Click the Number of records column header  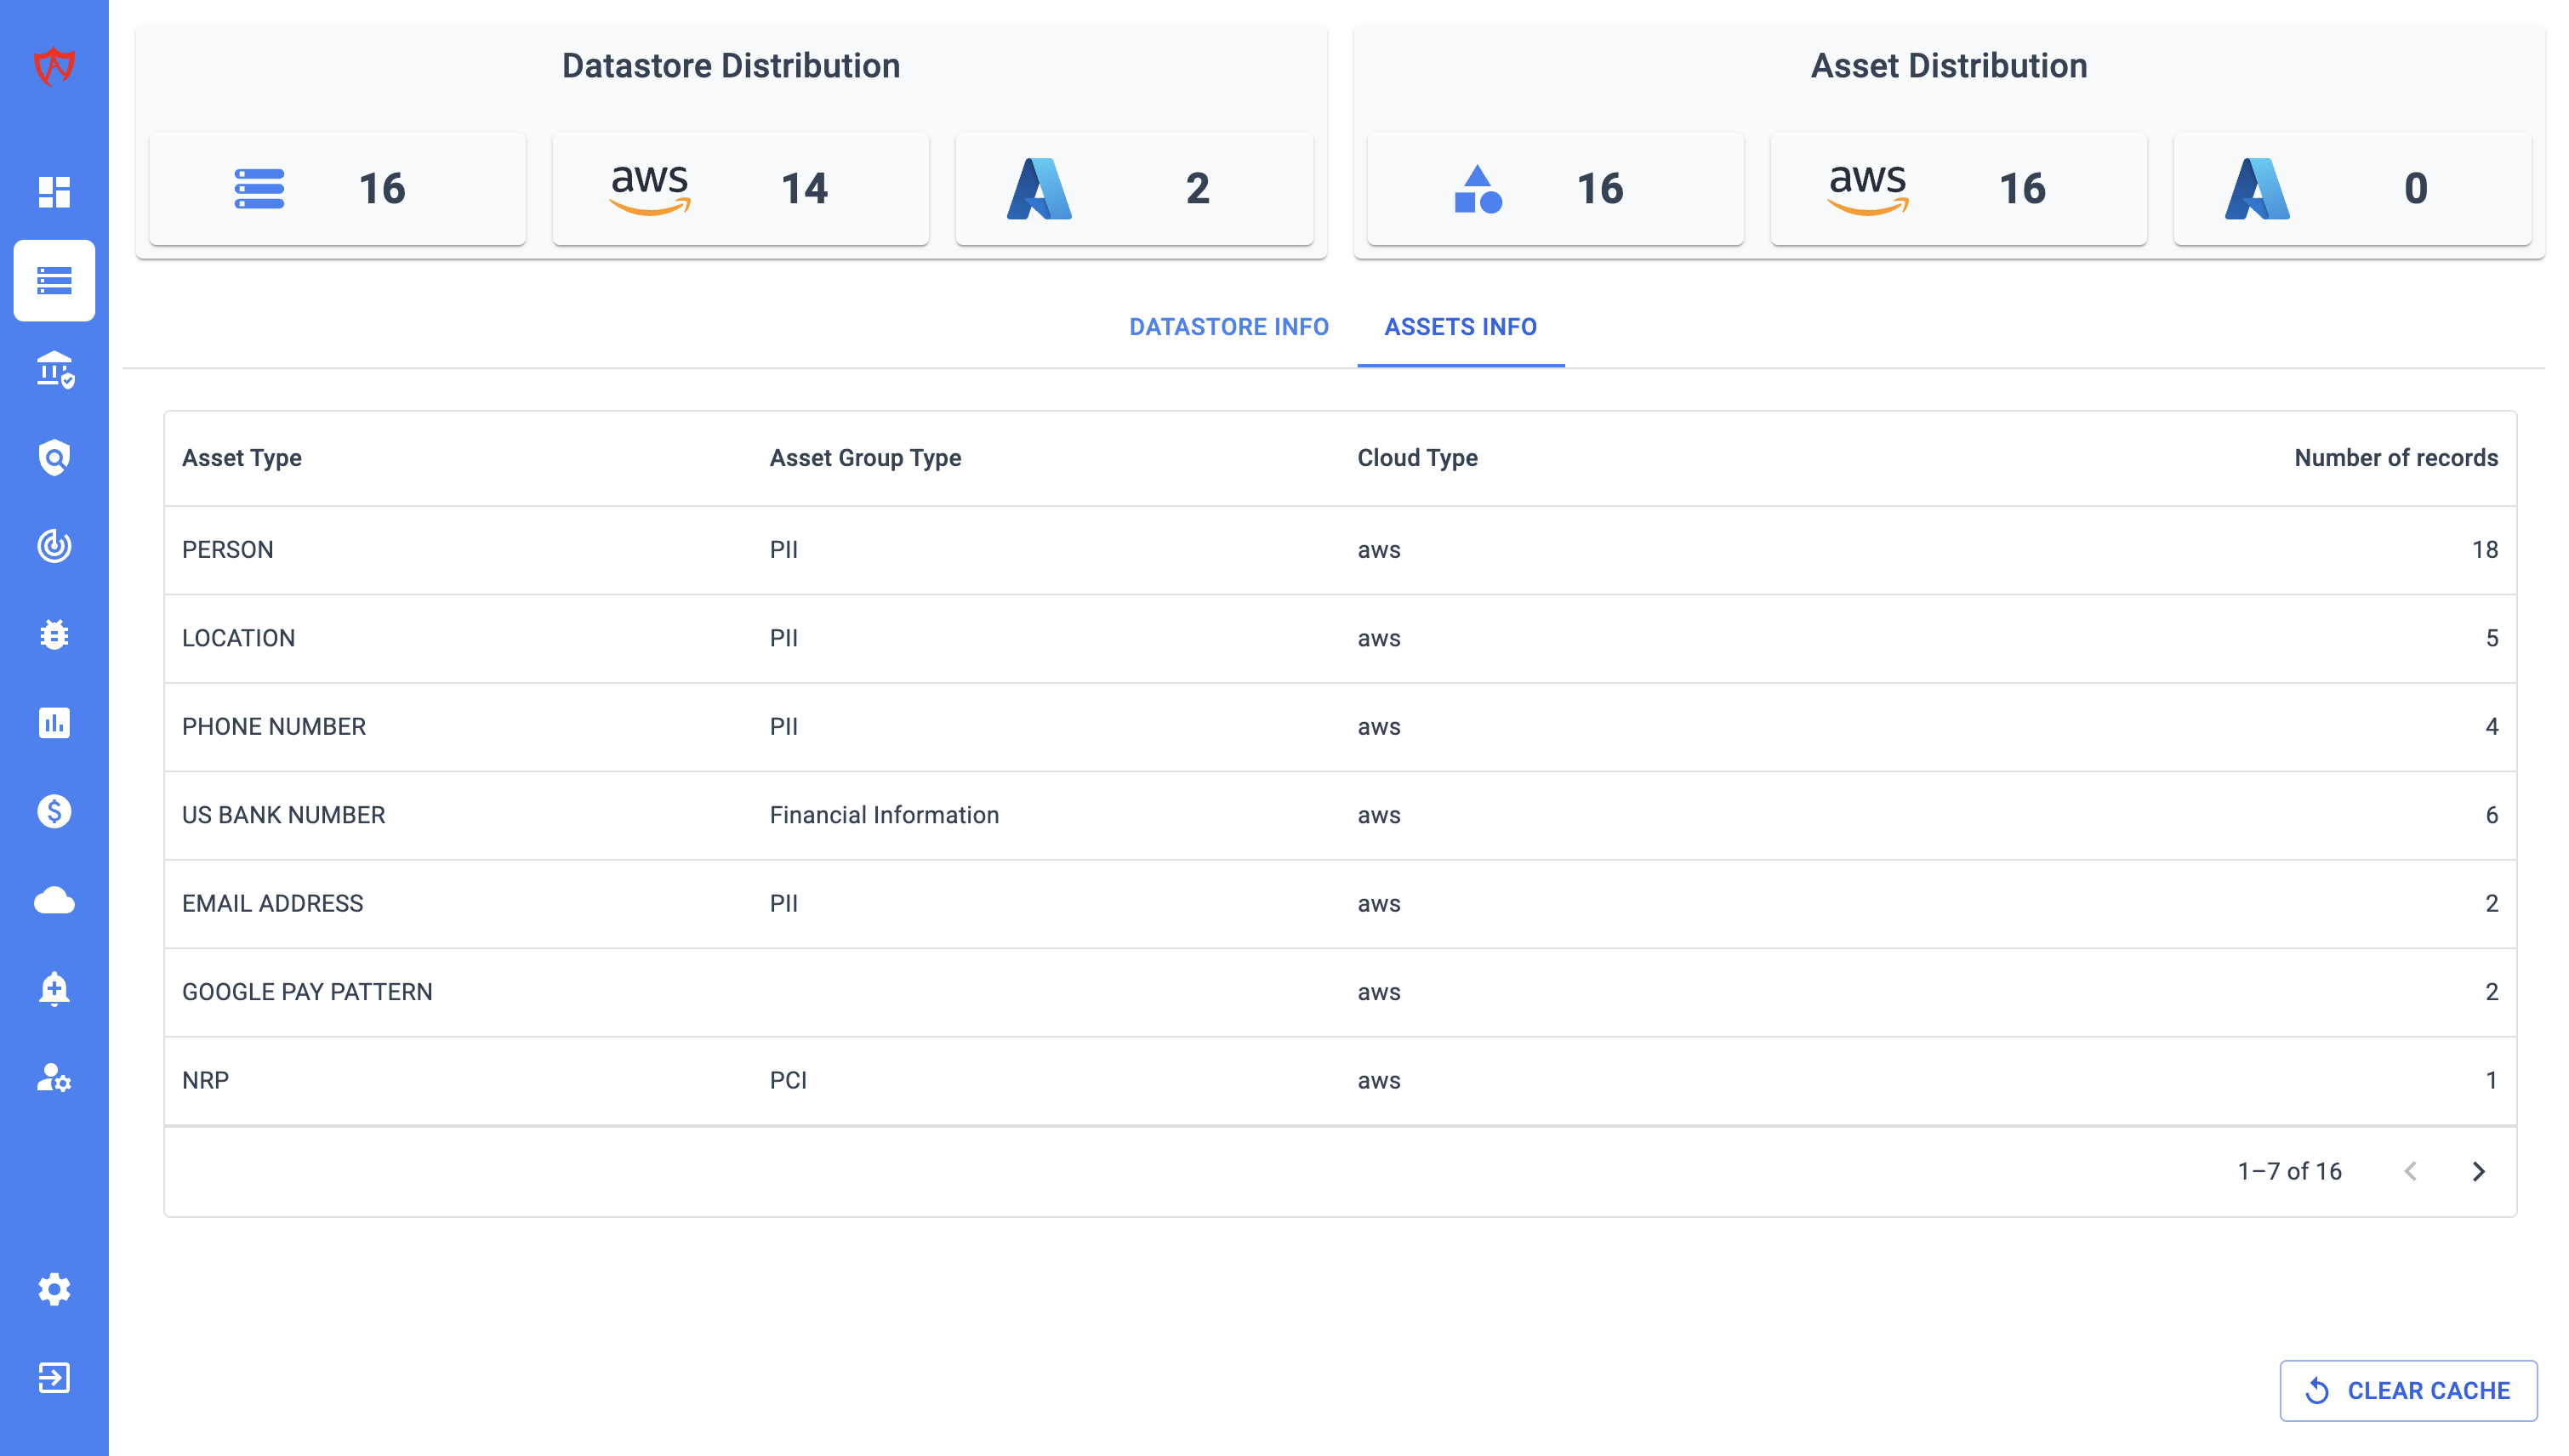pos(2395,458)
